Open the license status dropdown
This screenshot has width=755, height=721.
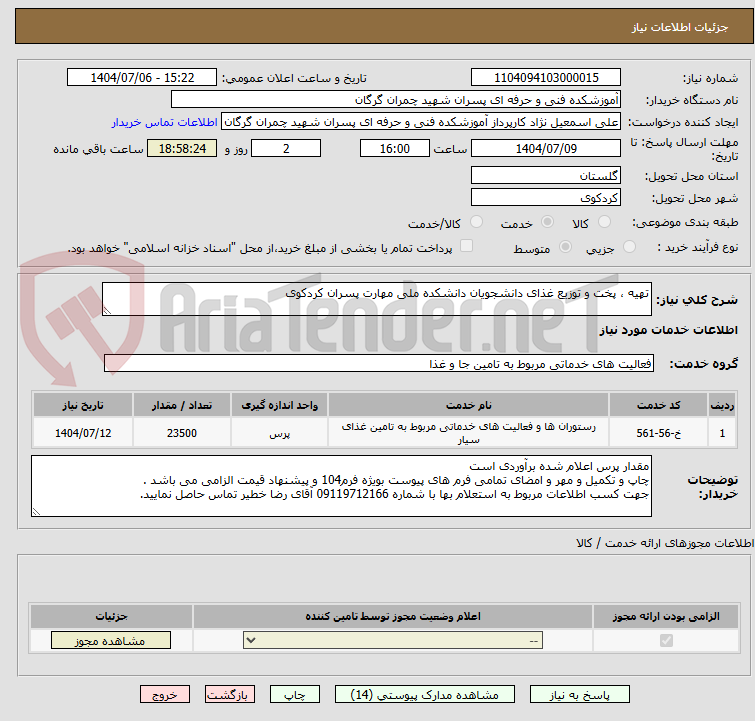pos(393,640)
